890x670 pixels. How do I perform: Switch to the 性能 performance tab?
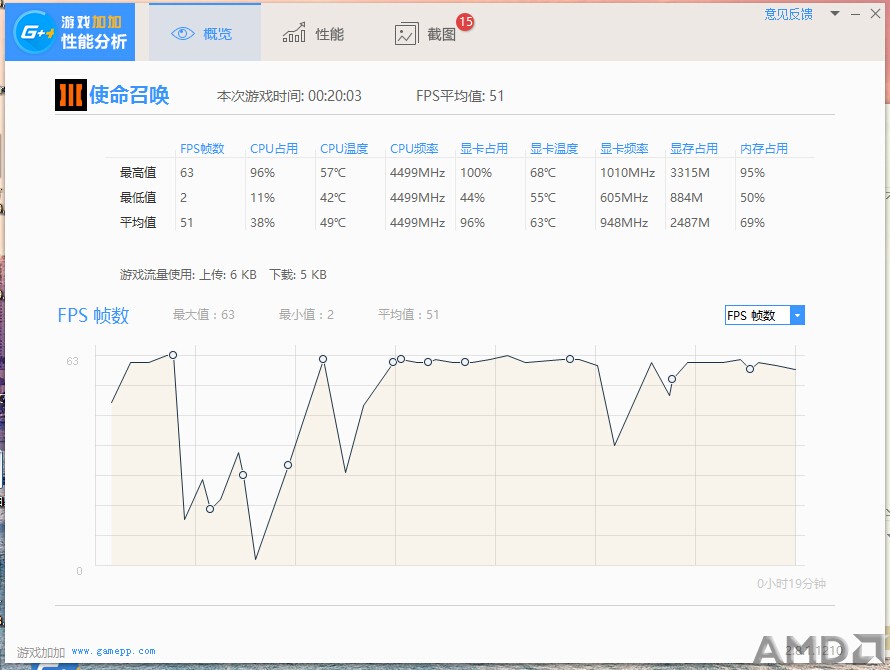[313, 34]
